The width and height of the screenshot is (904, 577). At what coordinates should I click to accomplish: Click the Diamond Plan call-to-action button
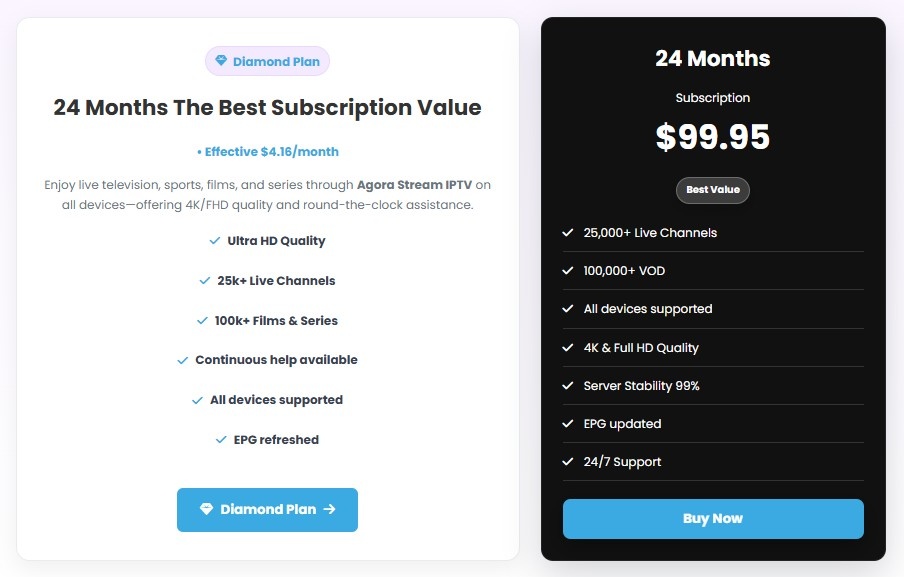[x=267, y=510]
